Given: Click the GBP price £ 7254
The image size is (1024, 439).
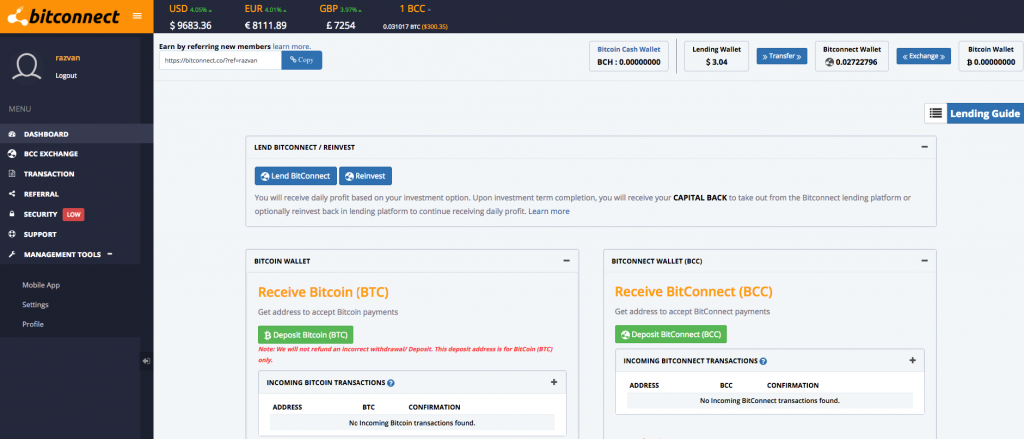Looking at the screenshot, I should pos(340,26).
